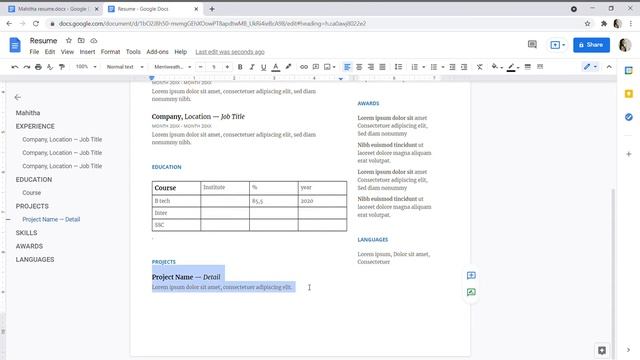Open the File menu
This screenshot has height=360, width=640.
[x=34, y=52]
